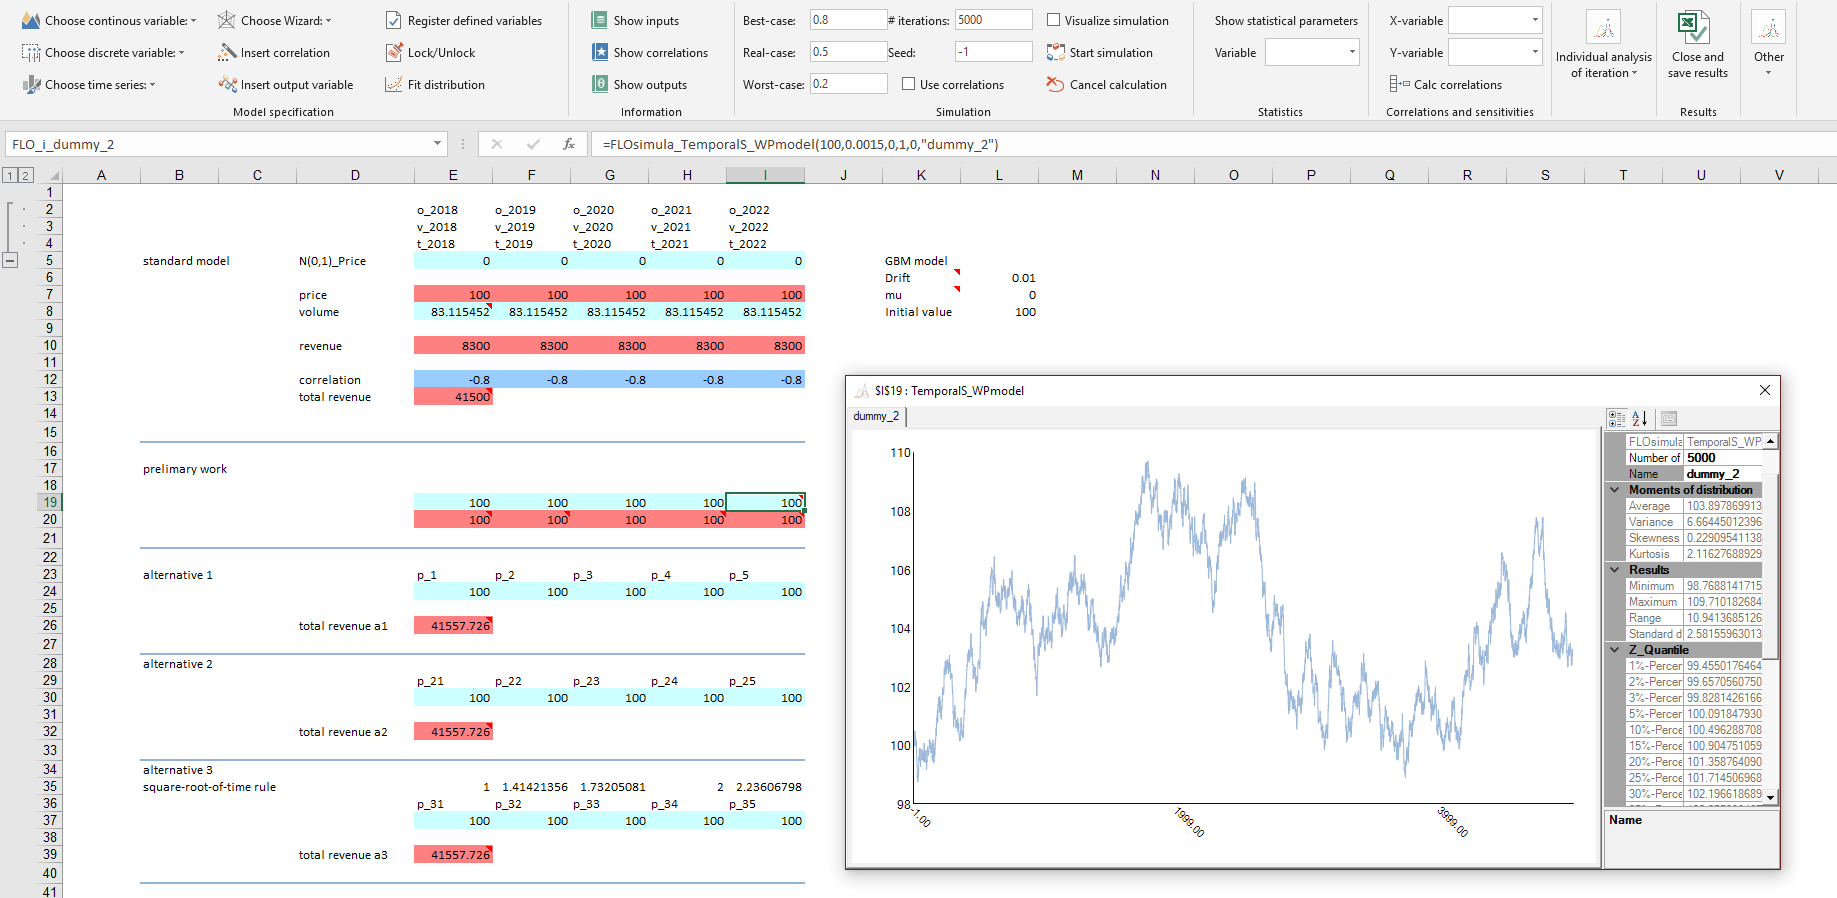This screenshot has height=898, width=1837.
Task: Enable the Visualize simulation checkbox
Action: pos(1053,21)
